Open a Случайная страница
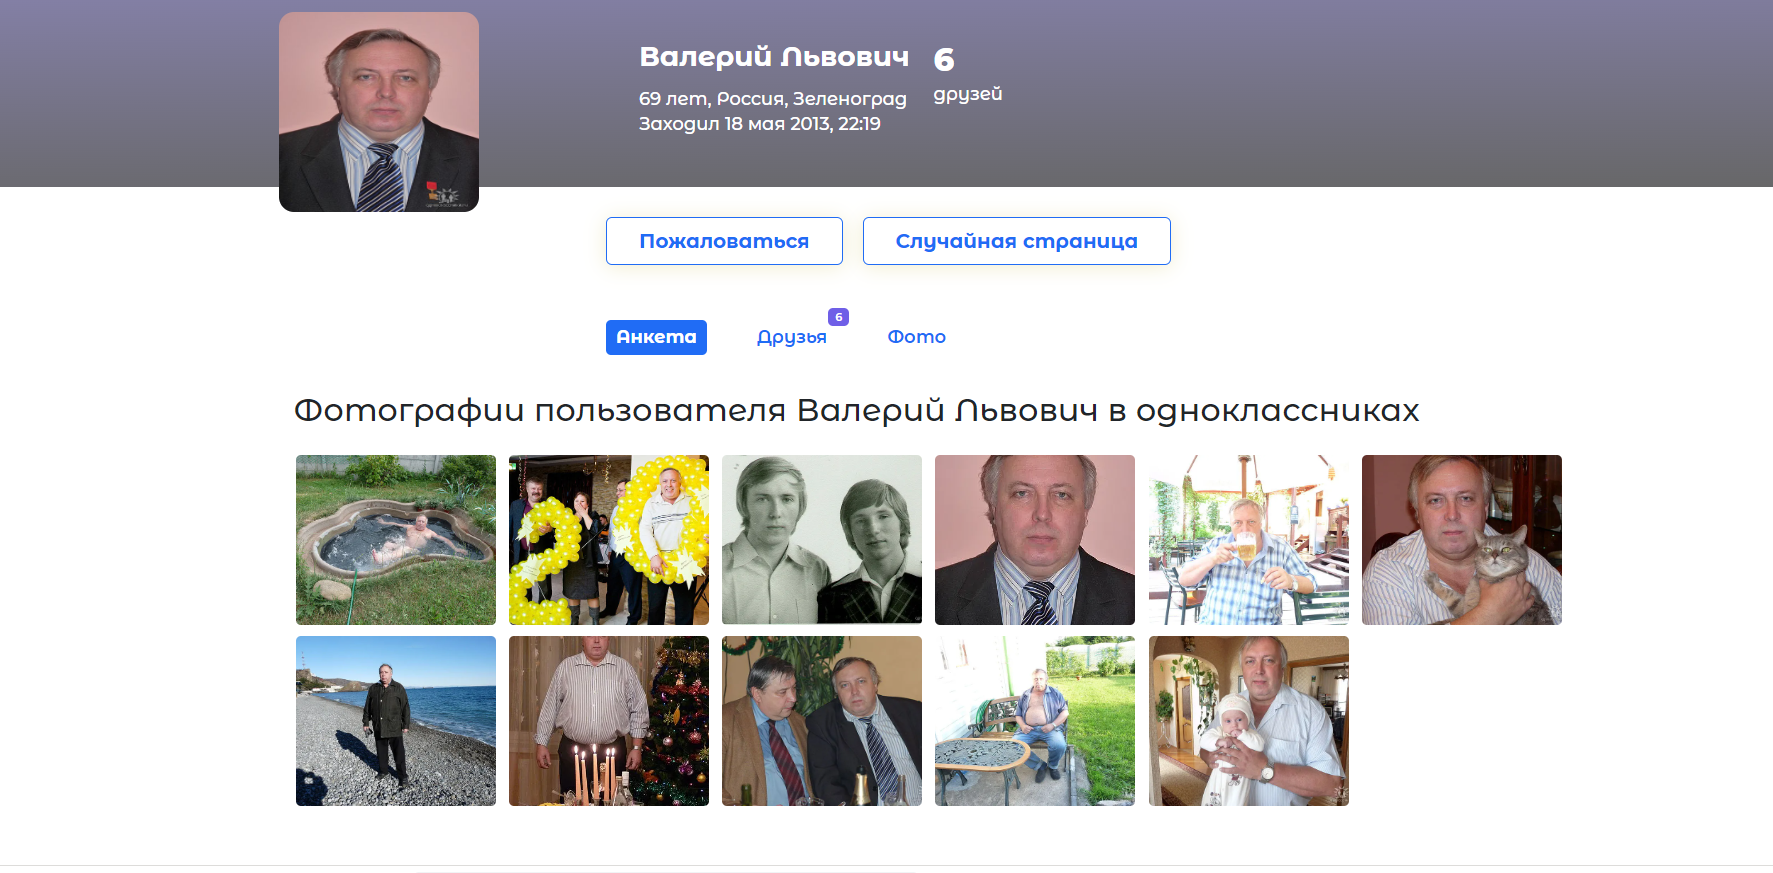 [1016, 241]
